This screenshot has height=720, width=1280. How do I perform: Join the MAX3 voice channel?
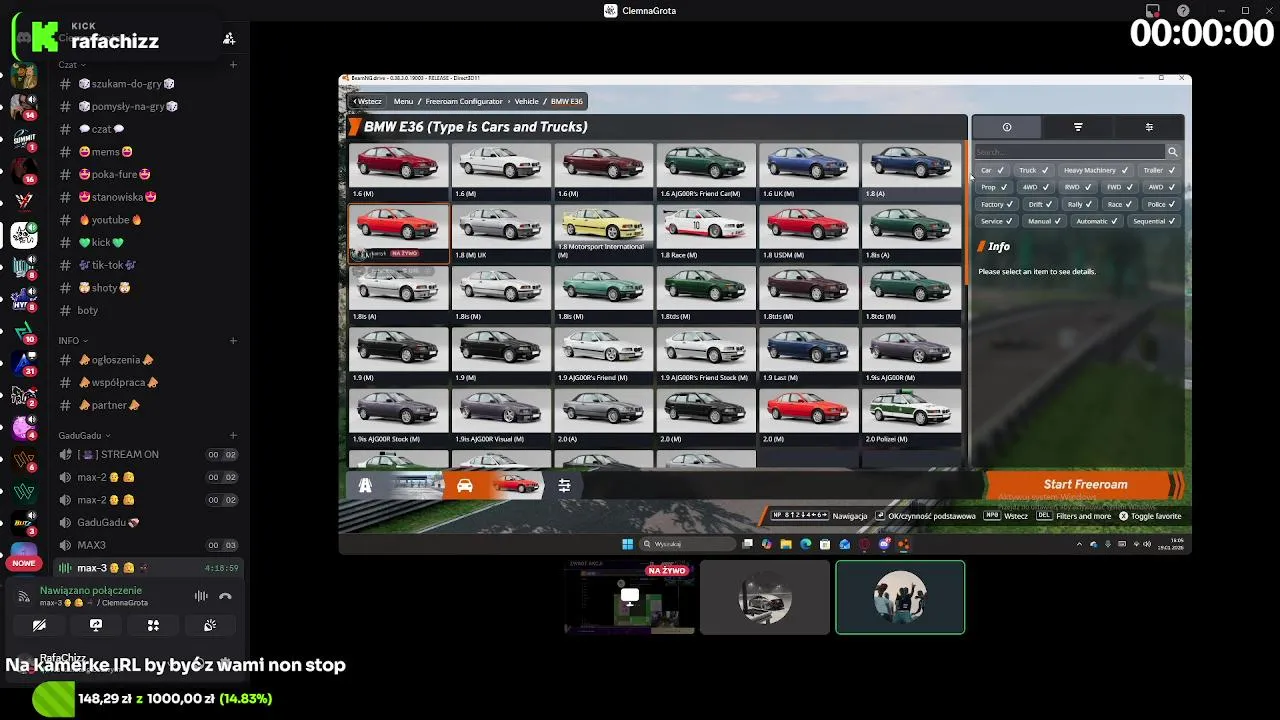coord(148,545)
